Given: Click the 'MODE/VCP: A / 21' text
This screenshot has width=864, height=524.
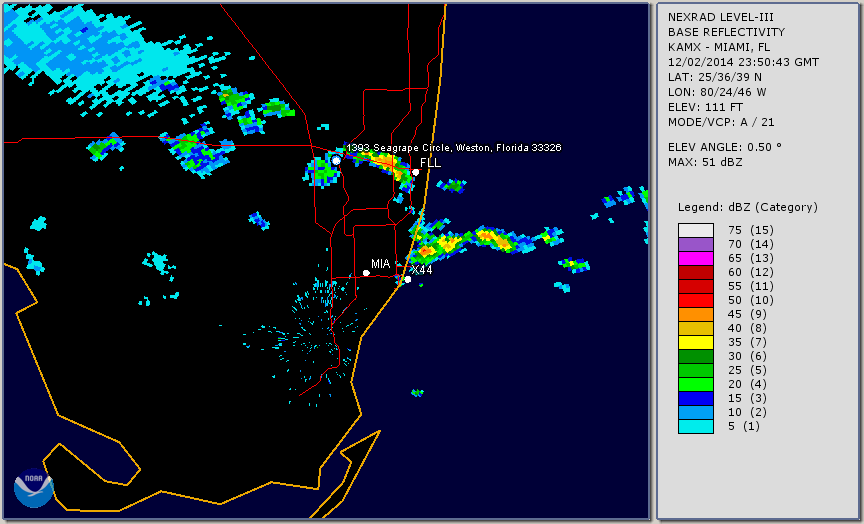Looking at the screenshot, I should [x=721, y=122].
